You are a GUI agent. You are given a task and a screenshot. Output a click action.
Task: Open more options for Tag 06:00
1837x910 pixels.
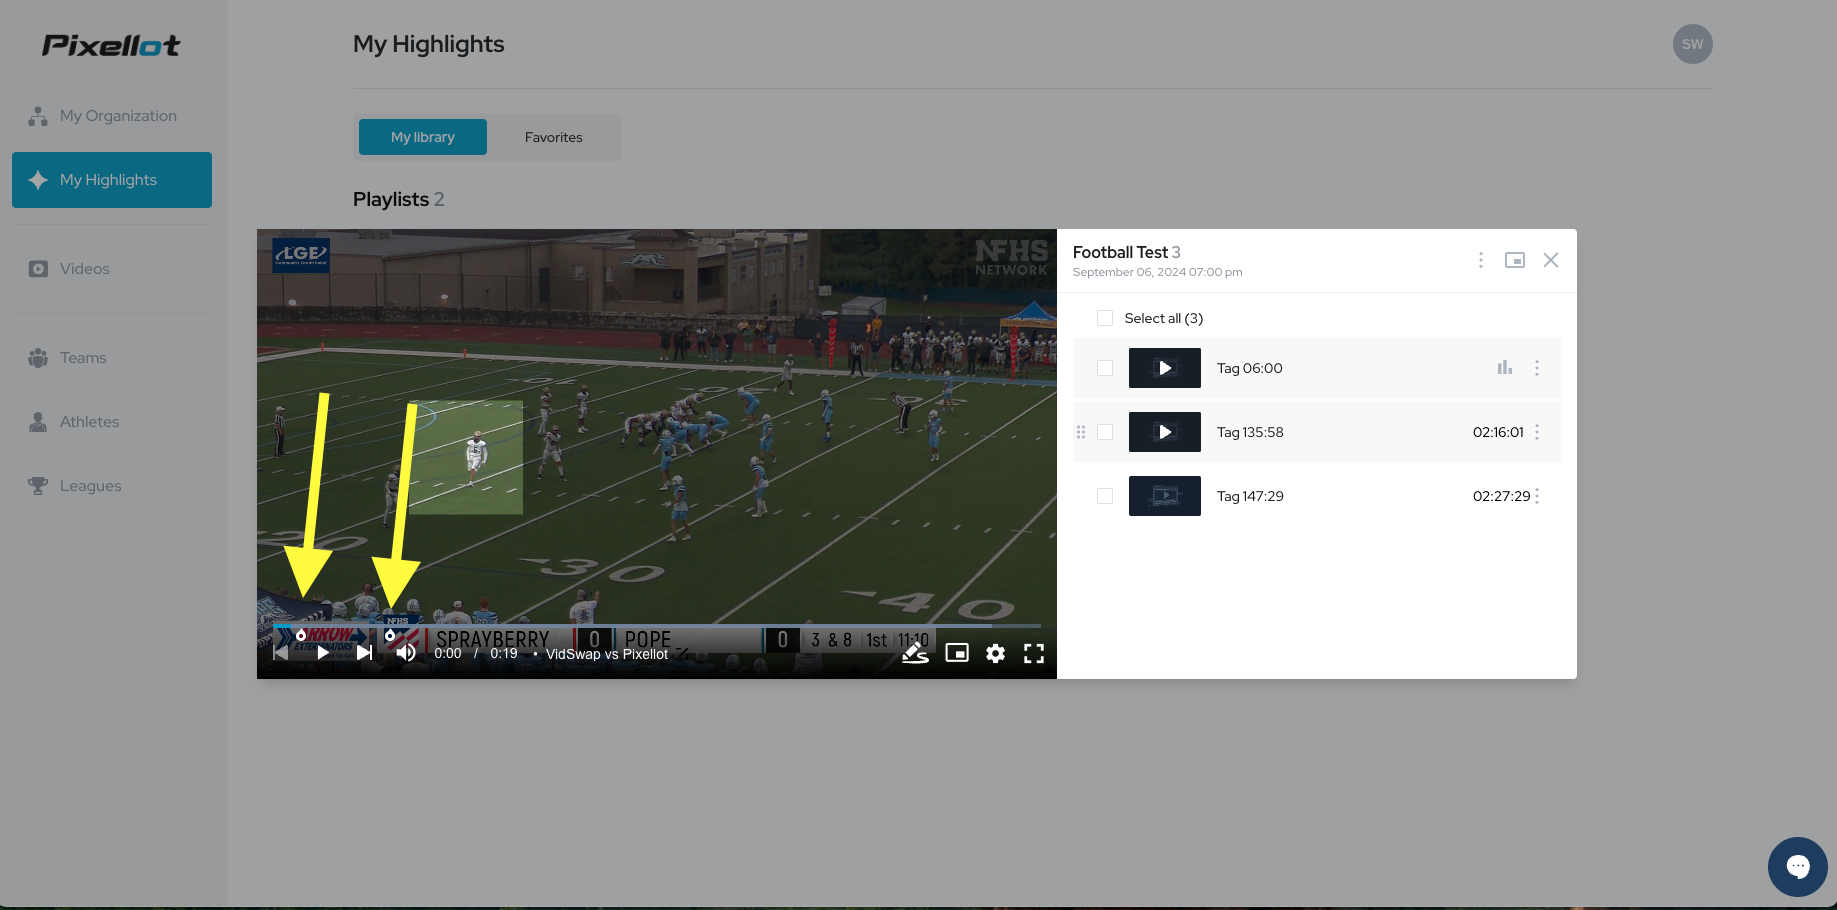pos(1537,368)
